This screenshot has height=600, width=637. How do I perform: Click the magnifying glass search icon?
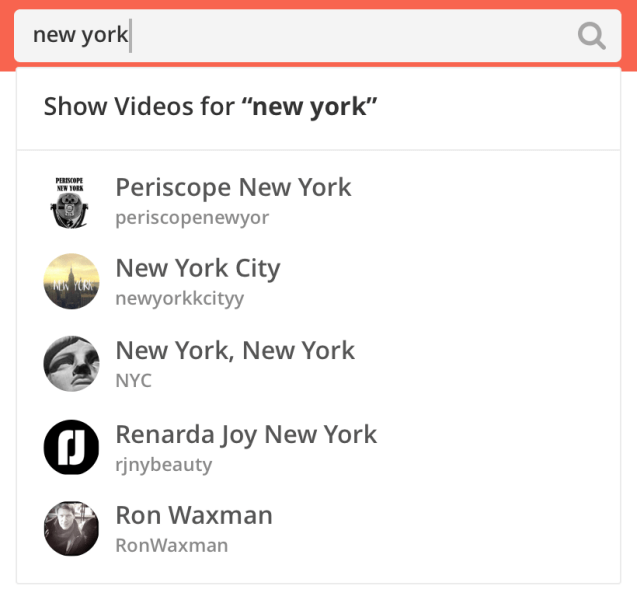pos(592,36)
